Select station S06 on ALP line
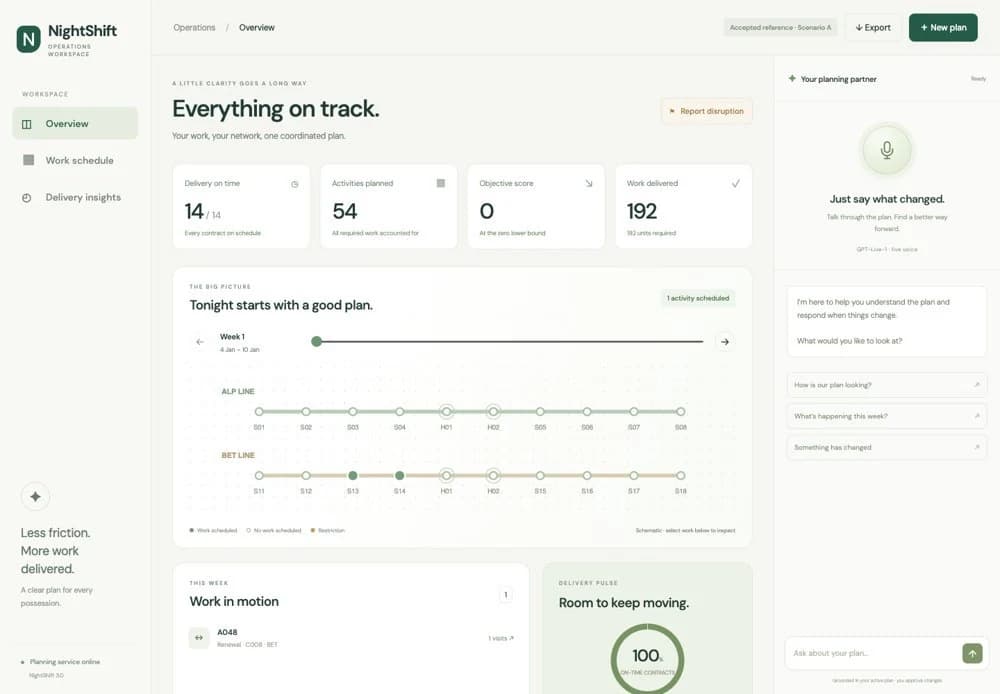 tap(587, 411)
